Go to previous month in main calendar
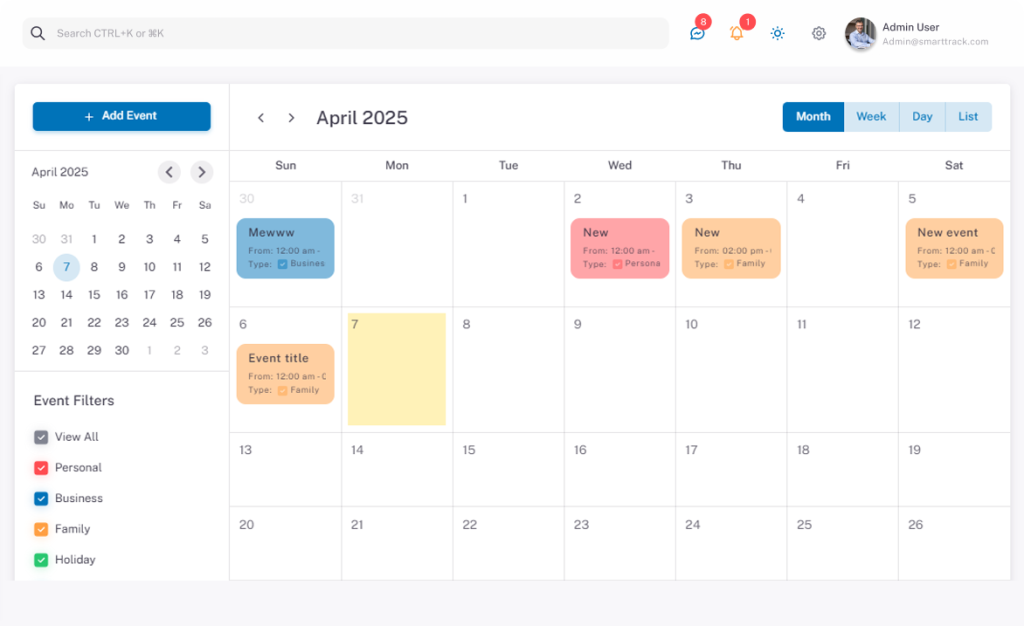This screenshot has width=1024, height=626. (261, 118)
